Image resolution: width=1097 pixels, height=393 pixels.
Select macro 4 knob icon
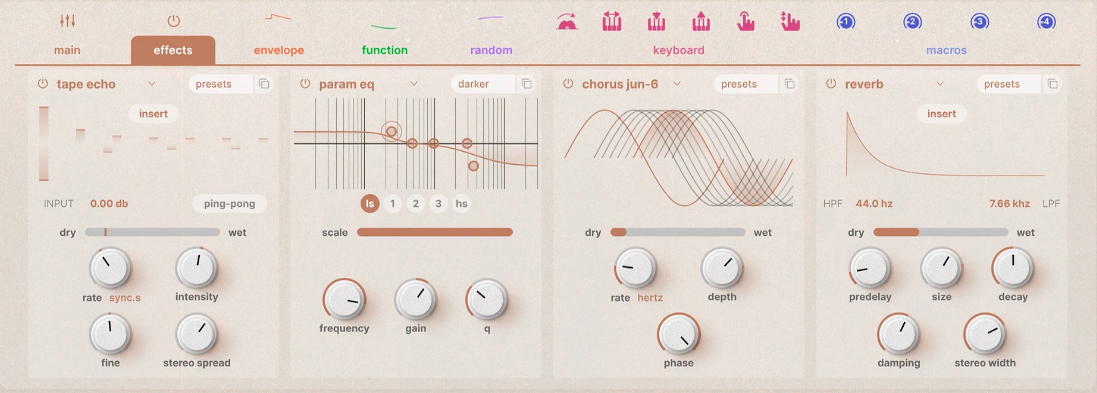[1046, 22]
